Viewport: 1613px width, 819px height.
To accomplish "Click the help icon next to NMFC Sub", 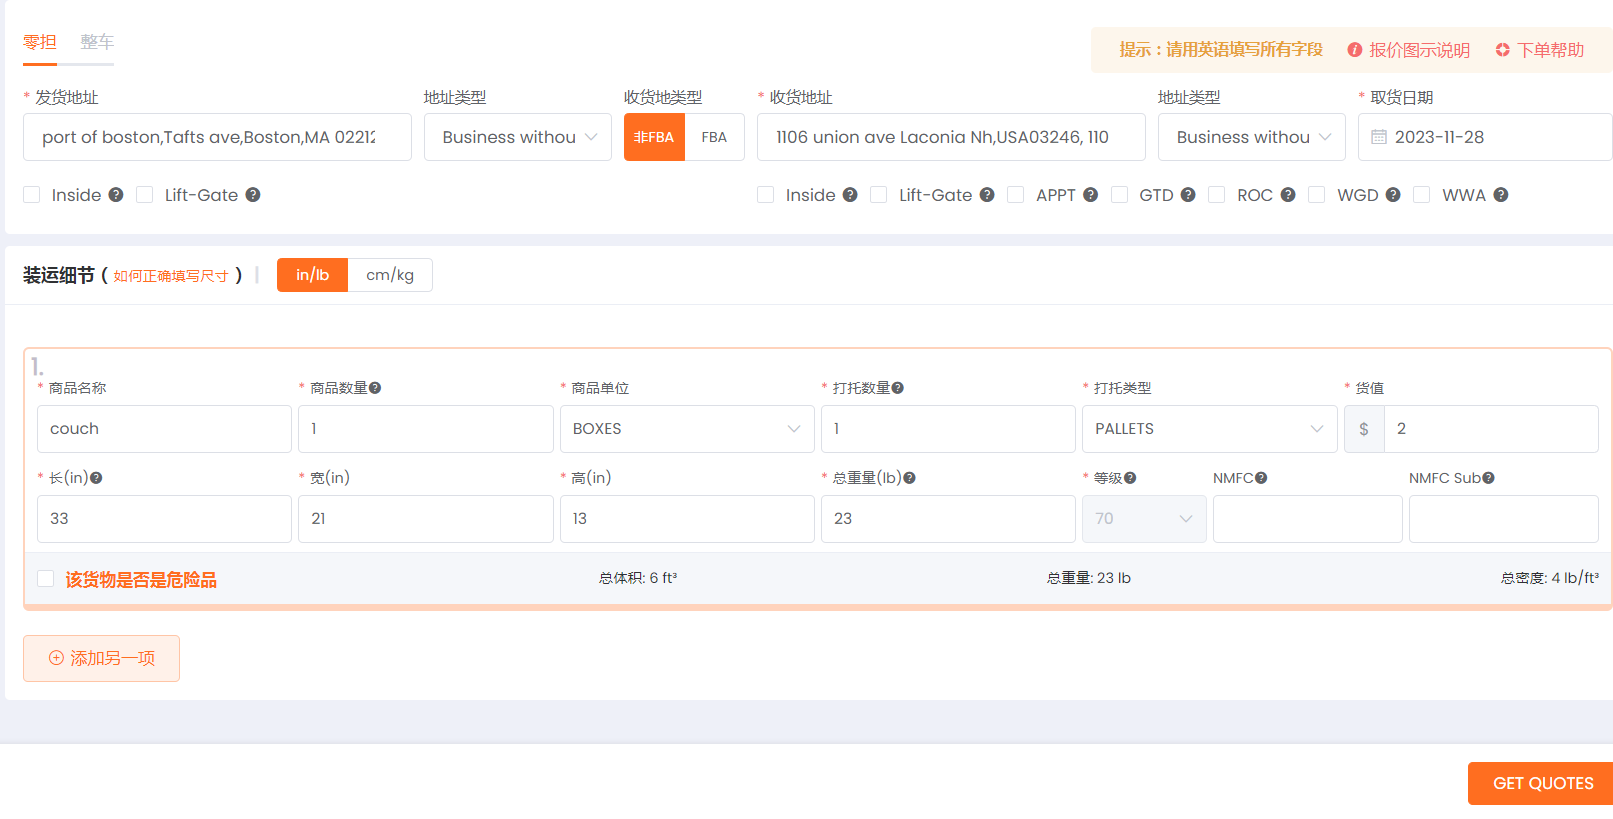I will click(x=1488, y=478).
